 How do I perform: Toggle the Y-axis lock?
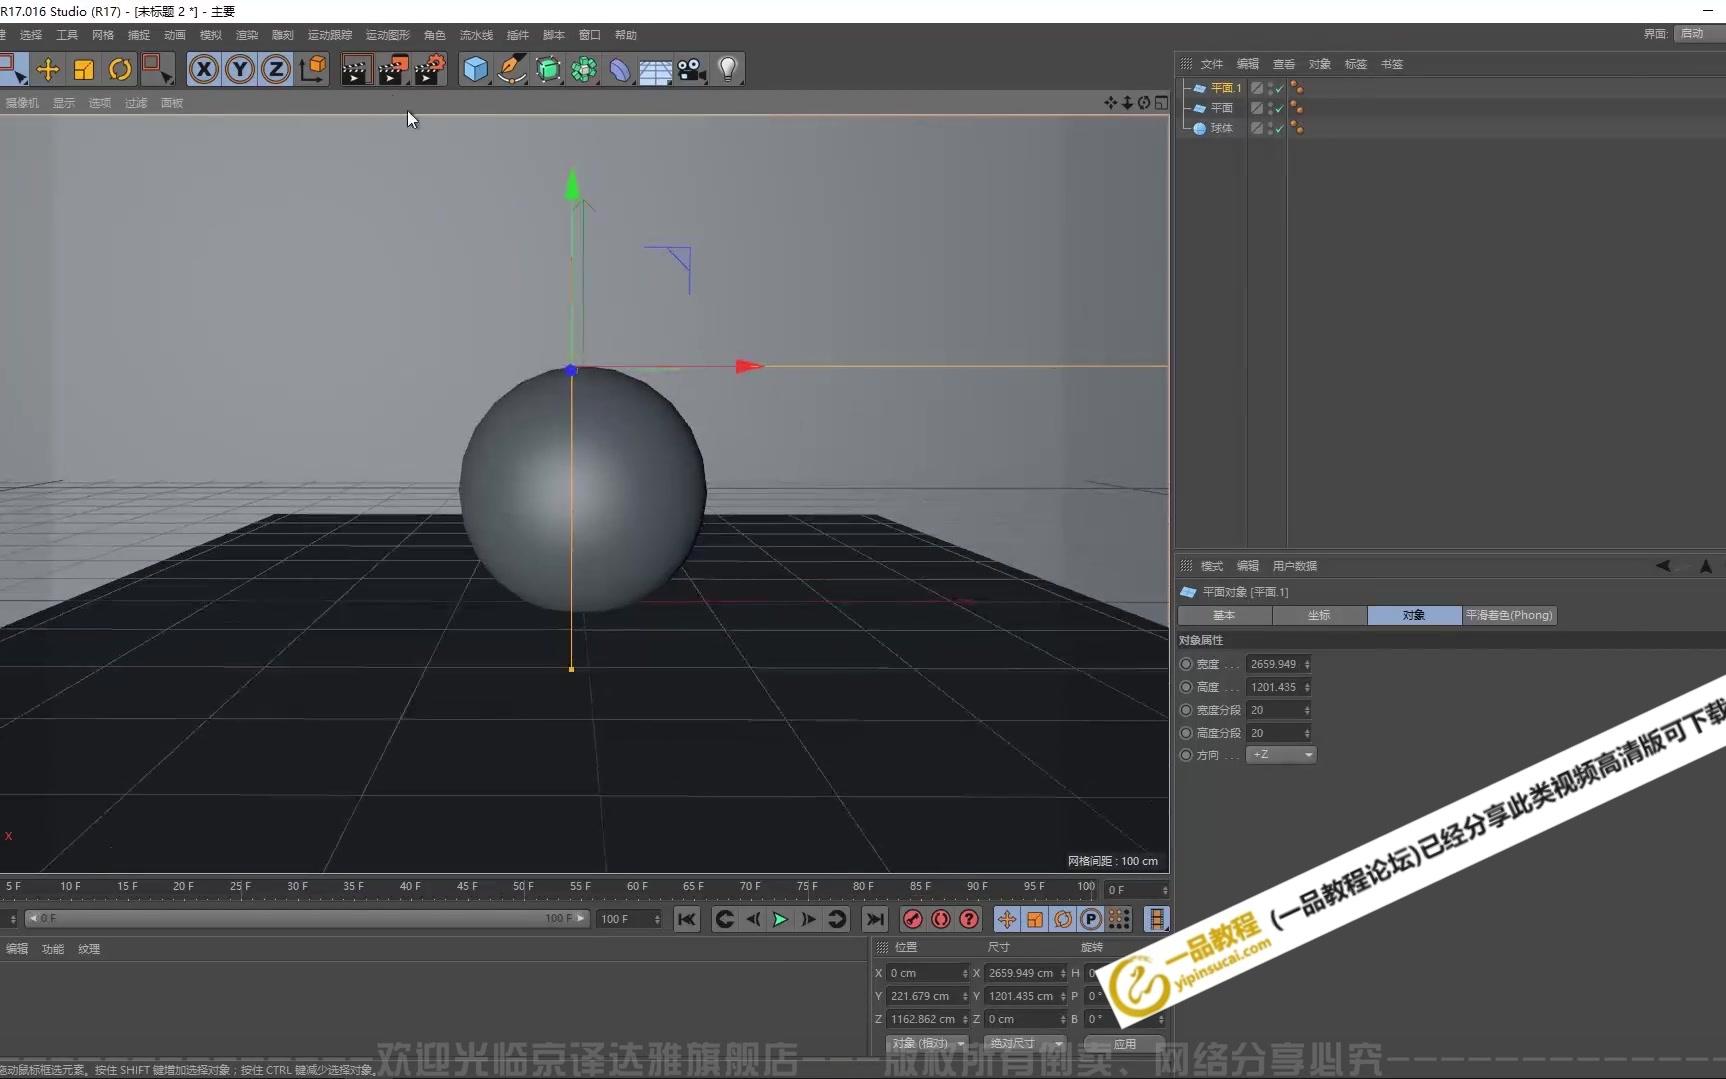(x=240, y=69)
